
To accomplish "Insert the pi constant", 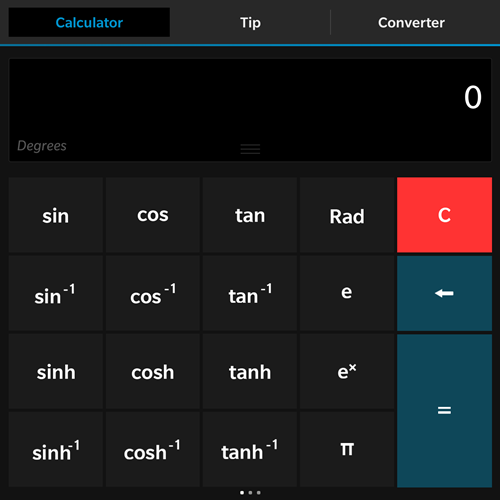I will (347, 449).
